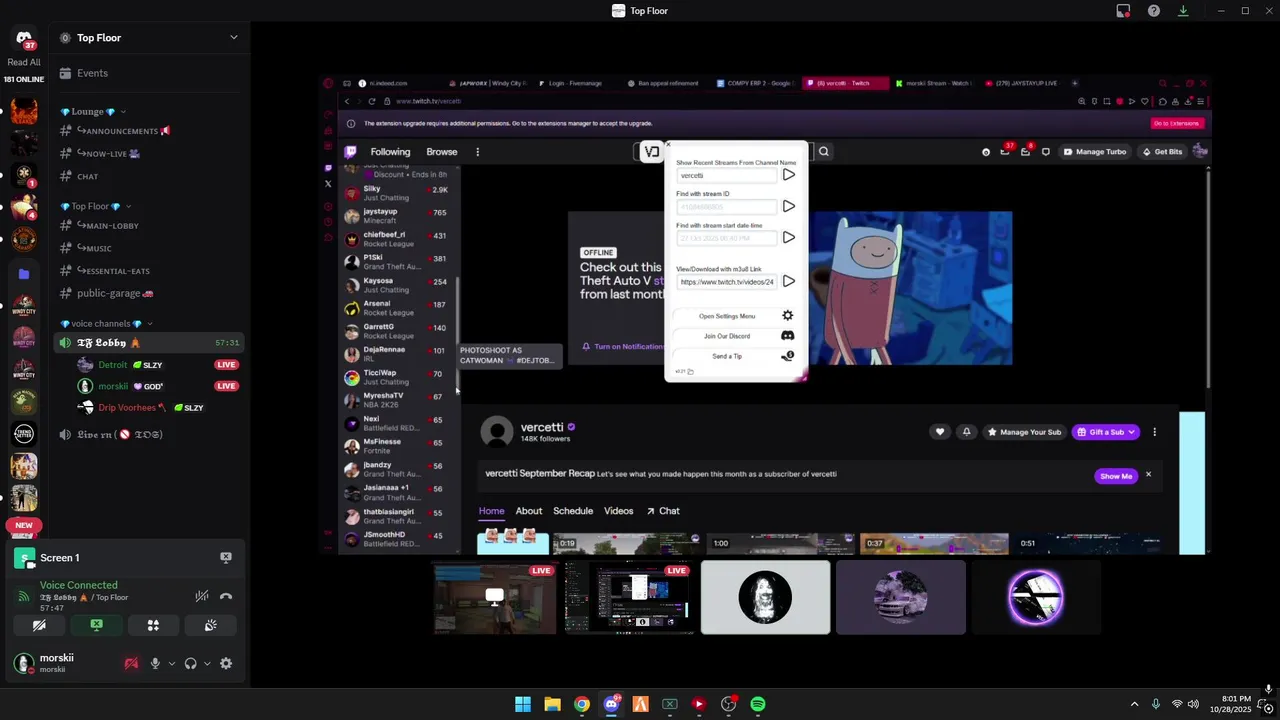The height and width of the screenshot is (720, 1280).
Task: Open the public-garage text channel
Action: click(x=150, y=294)
